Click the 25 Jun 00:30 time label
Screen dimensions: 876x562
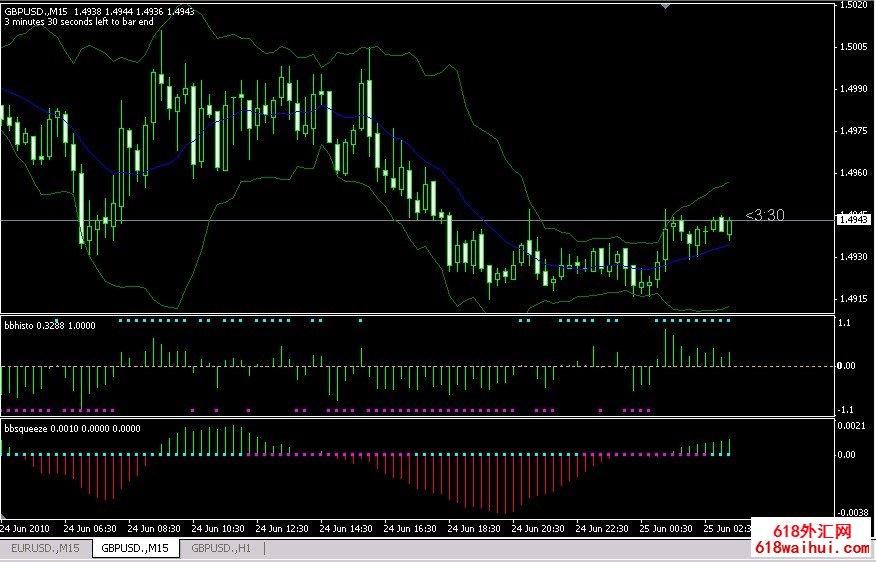[669, 528]
